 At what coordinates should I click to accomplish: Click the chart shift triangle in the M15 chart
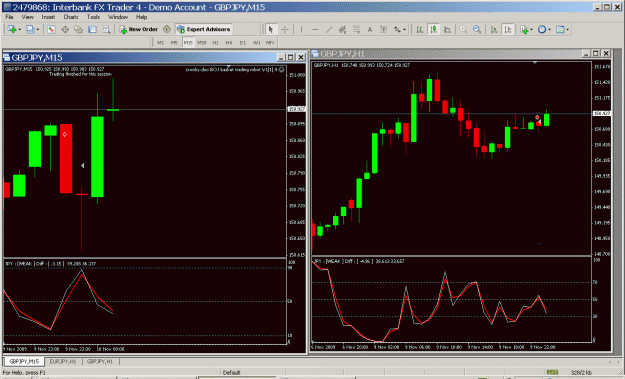[228, 67]
